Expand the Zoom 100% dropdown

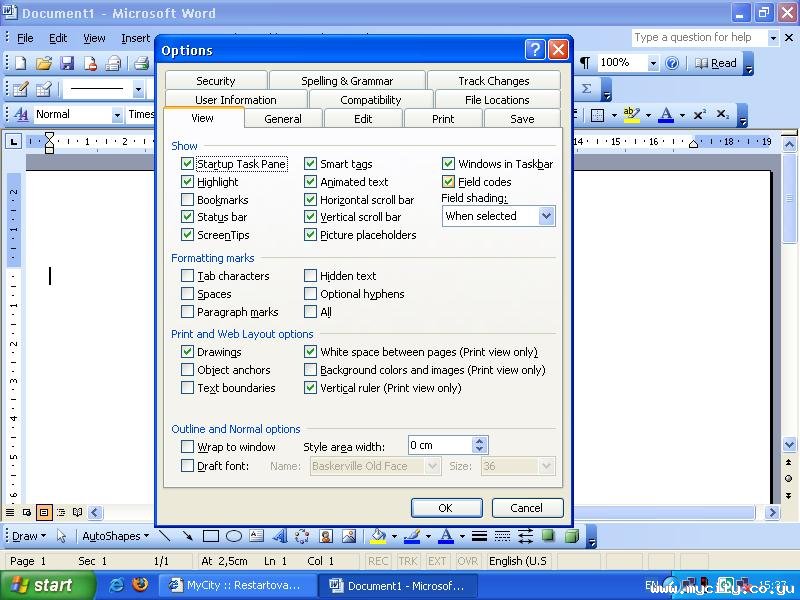(x=653, y=63)
